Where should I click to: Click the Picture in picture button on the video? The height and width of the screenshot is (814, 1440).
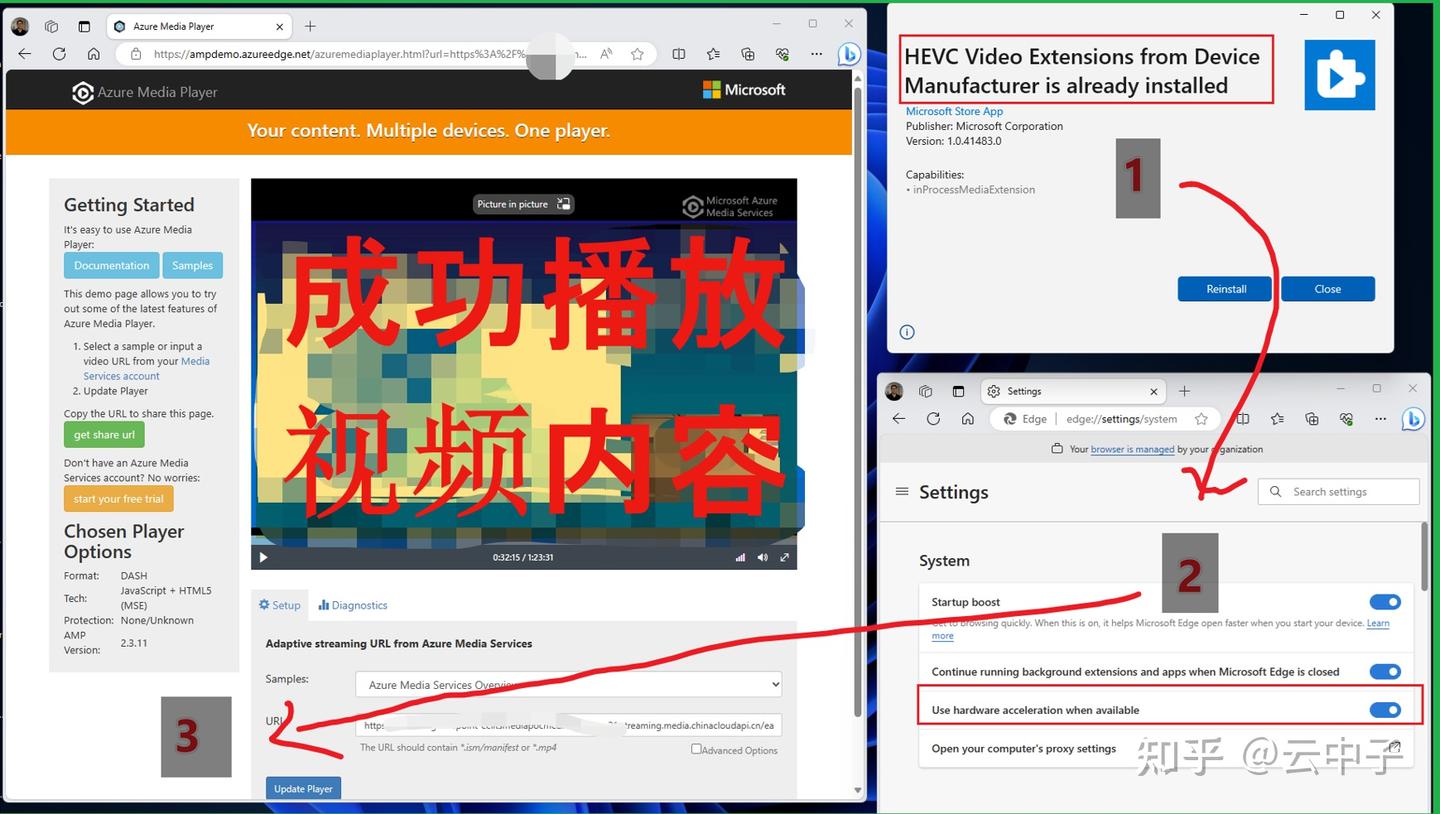[522, 204]
